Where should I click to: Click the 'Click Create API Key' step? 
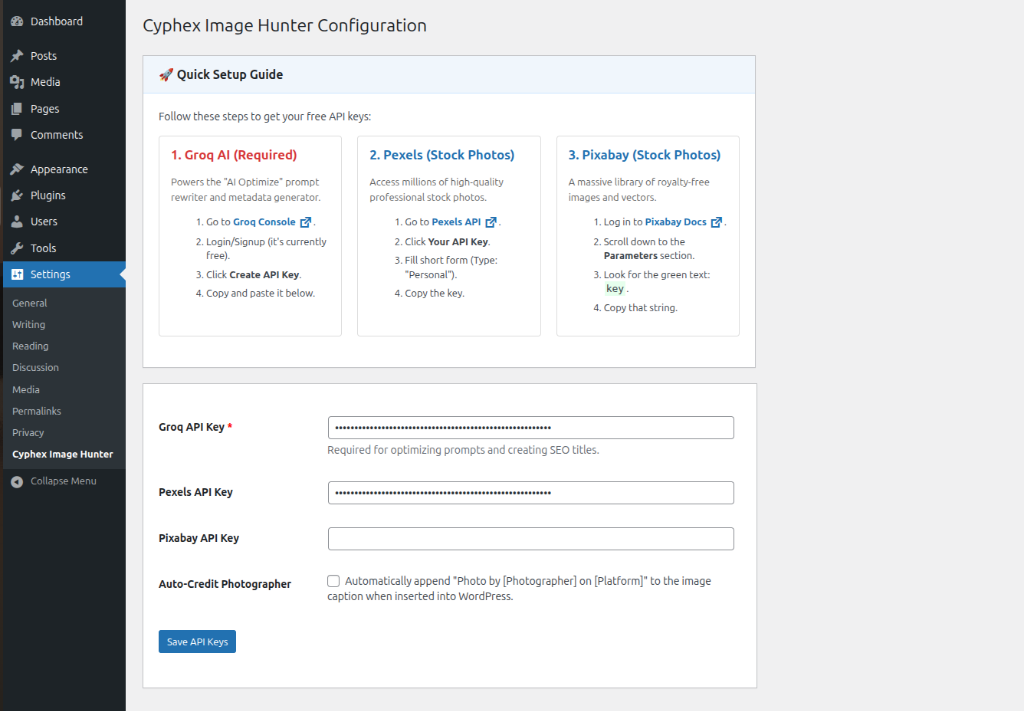point(253,275)
